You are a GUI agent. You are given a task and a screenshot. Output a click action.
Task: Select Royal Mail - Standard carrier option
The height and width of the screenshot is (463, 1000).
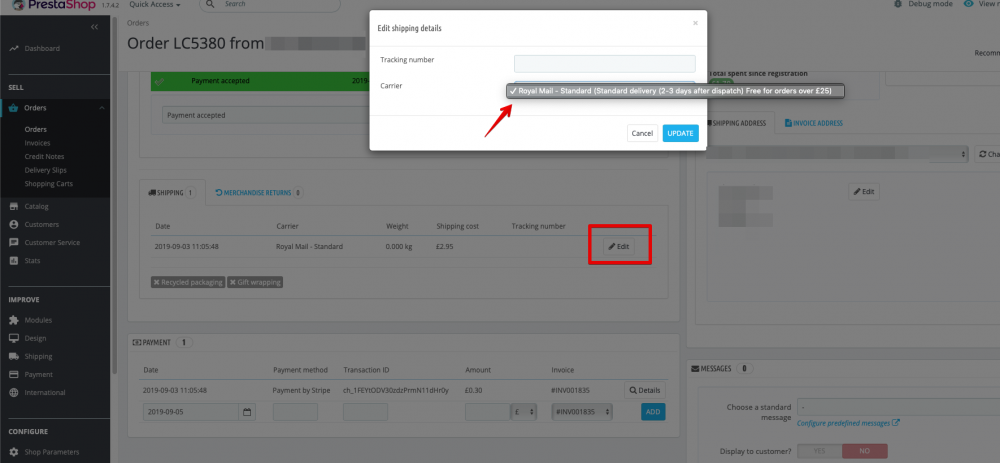[675, 91]
